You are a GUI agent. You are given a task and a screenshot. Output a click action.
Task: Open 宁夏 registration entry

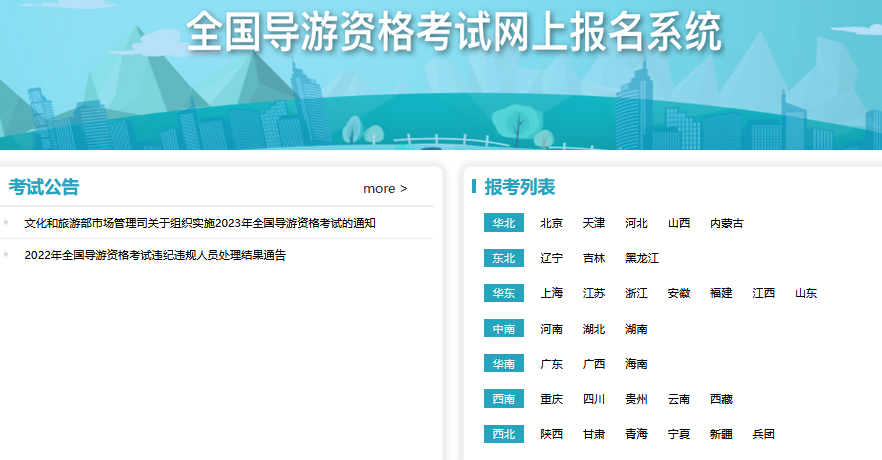coord(679,434)
